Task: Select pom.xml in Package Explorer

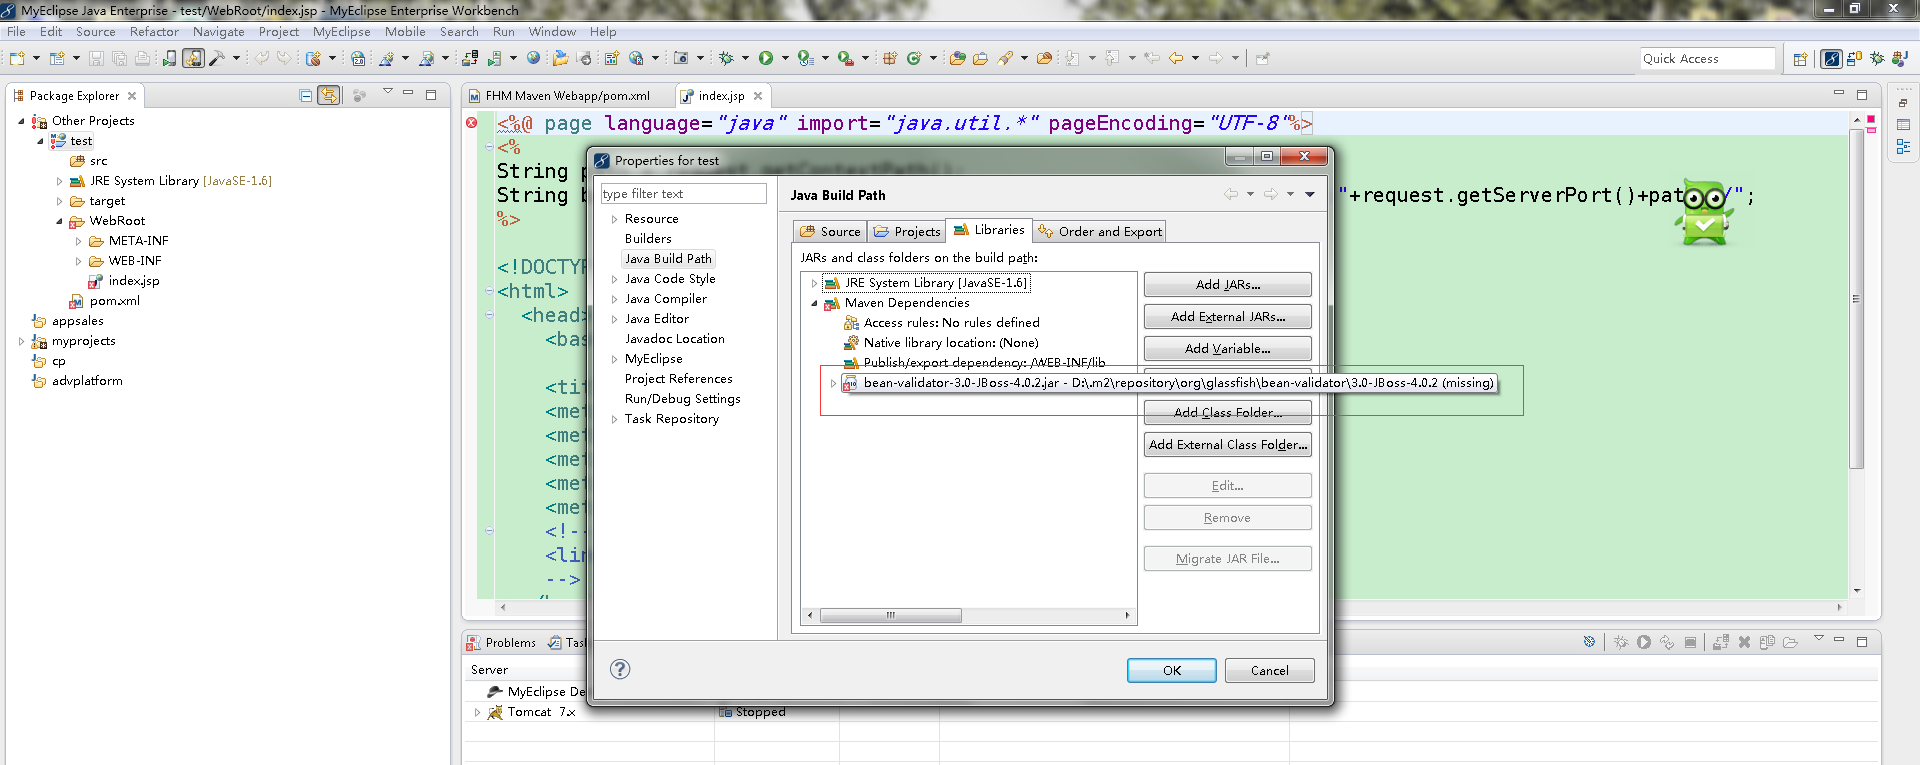Action: click(x=115, y=301)
